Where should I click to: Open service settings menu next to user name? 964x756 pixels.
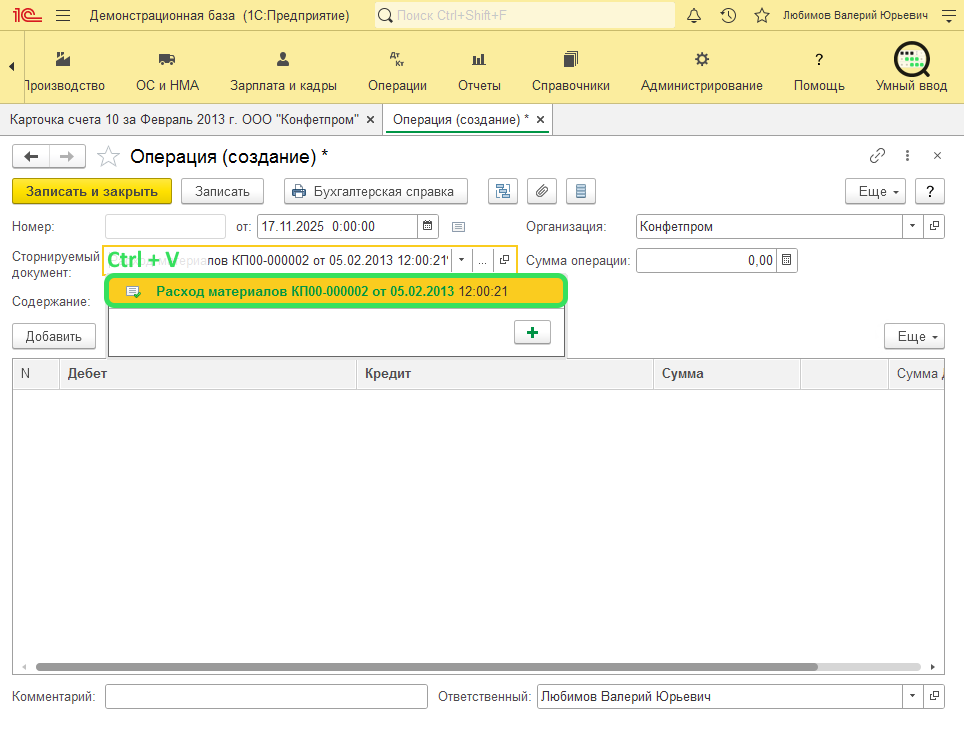coord(949,15)
